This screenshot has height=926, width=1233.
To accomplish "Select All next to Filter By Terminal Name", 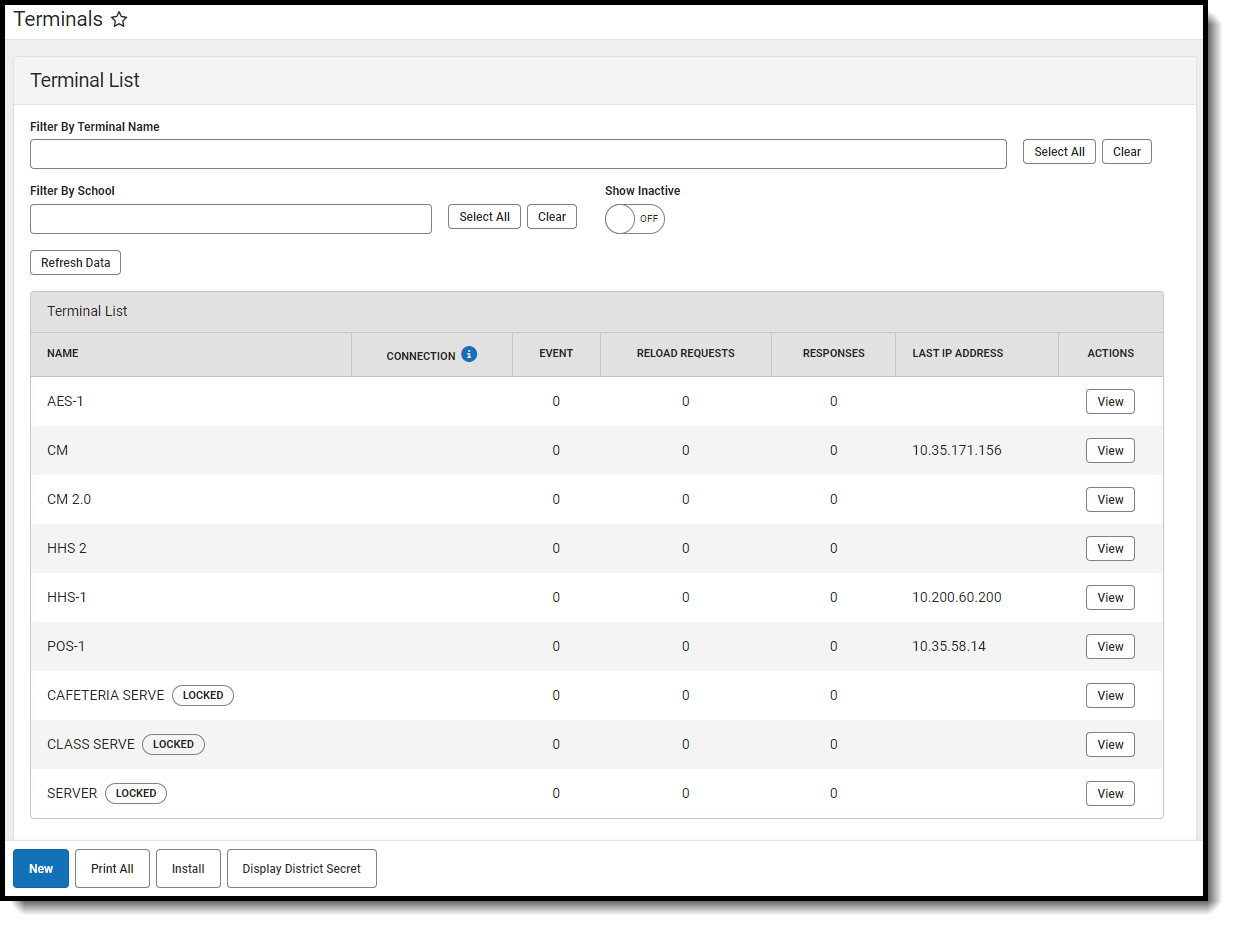I will click(1059, 152).
